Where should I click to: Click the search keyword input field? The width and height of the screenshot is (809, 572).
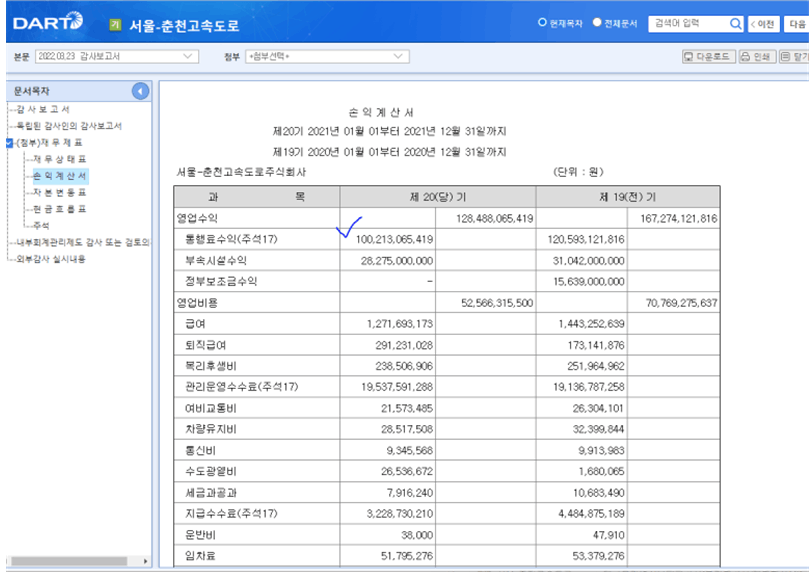point(689,24)
